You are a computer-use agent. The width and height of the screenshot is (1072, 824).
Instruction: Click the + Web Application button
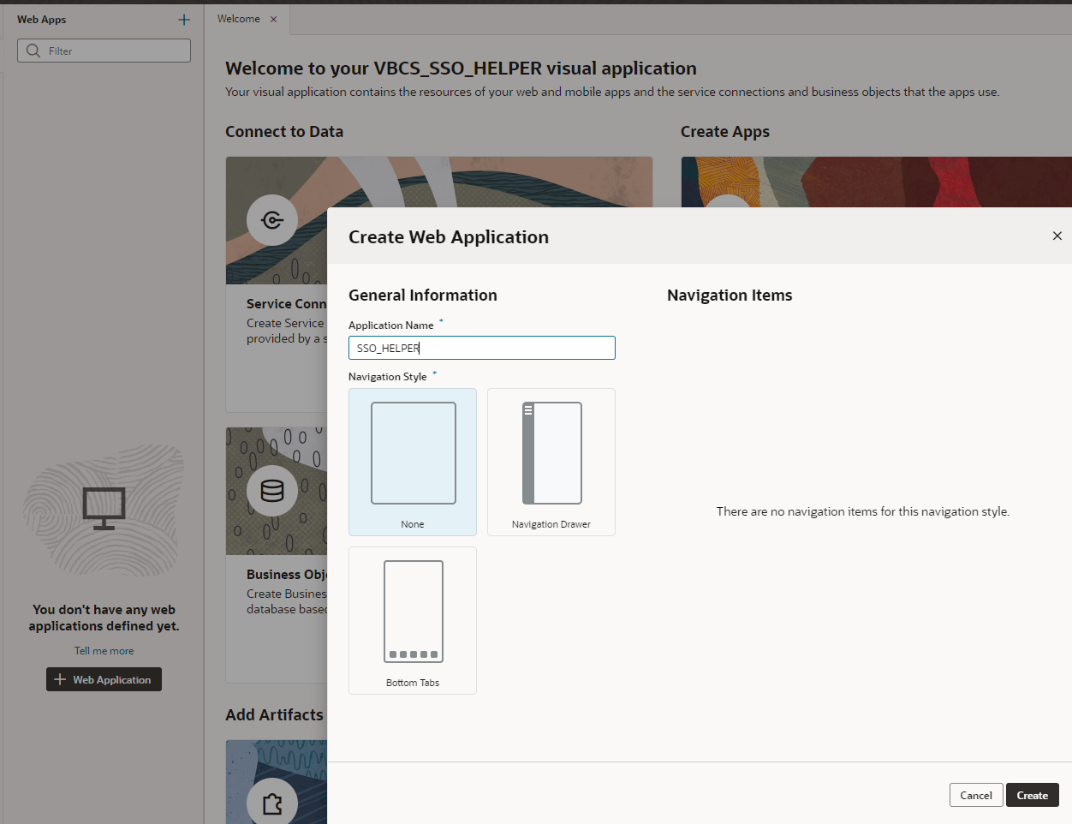click(x=104, y=680)
